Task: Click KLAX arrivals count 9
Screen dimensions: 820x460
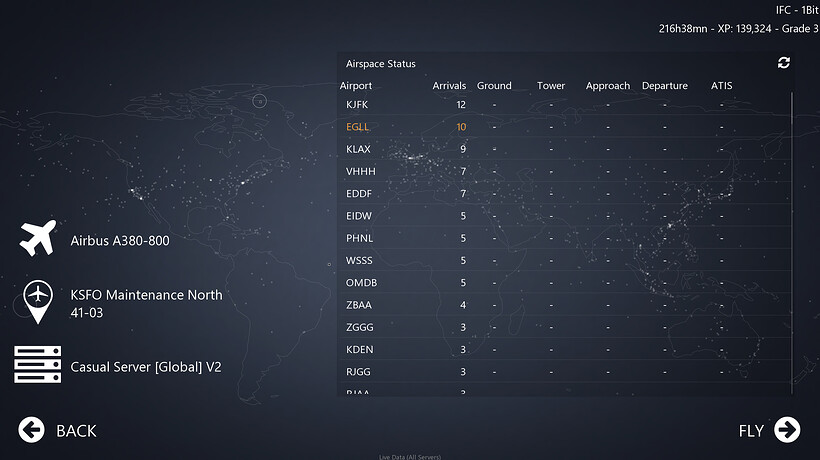Action: (x=463, y=149)
